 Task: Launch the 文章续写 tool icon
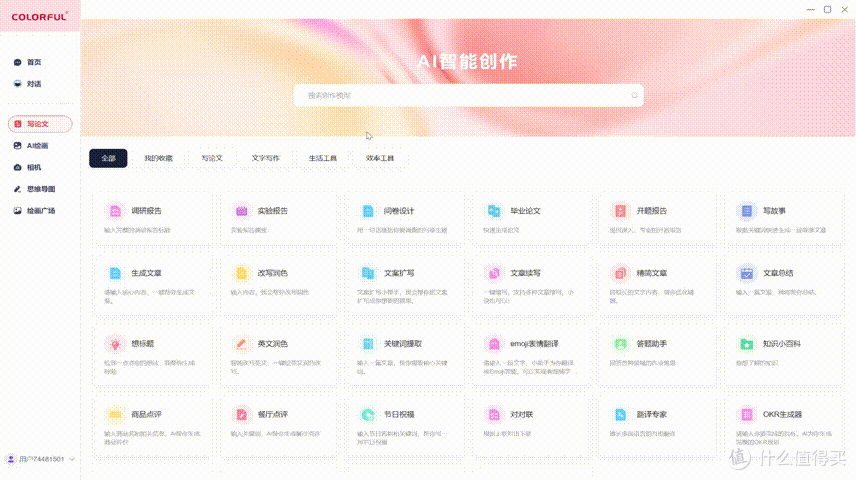(x=494, y=273)
